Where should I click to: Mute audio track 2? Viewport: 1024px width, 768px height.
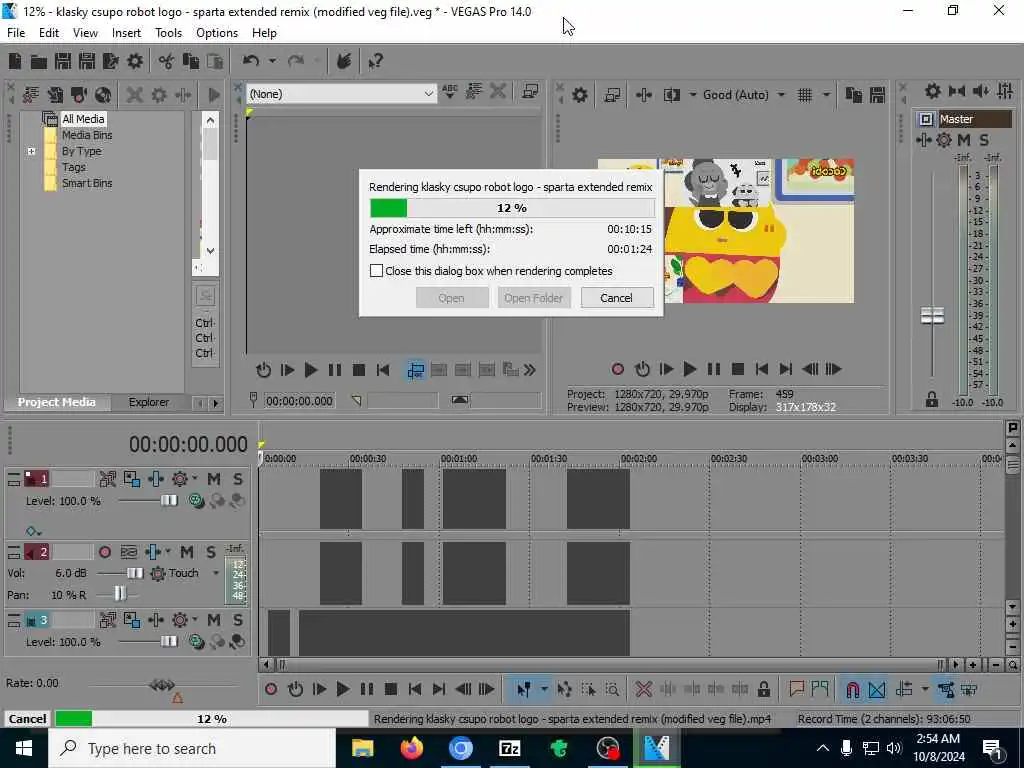187,552
